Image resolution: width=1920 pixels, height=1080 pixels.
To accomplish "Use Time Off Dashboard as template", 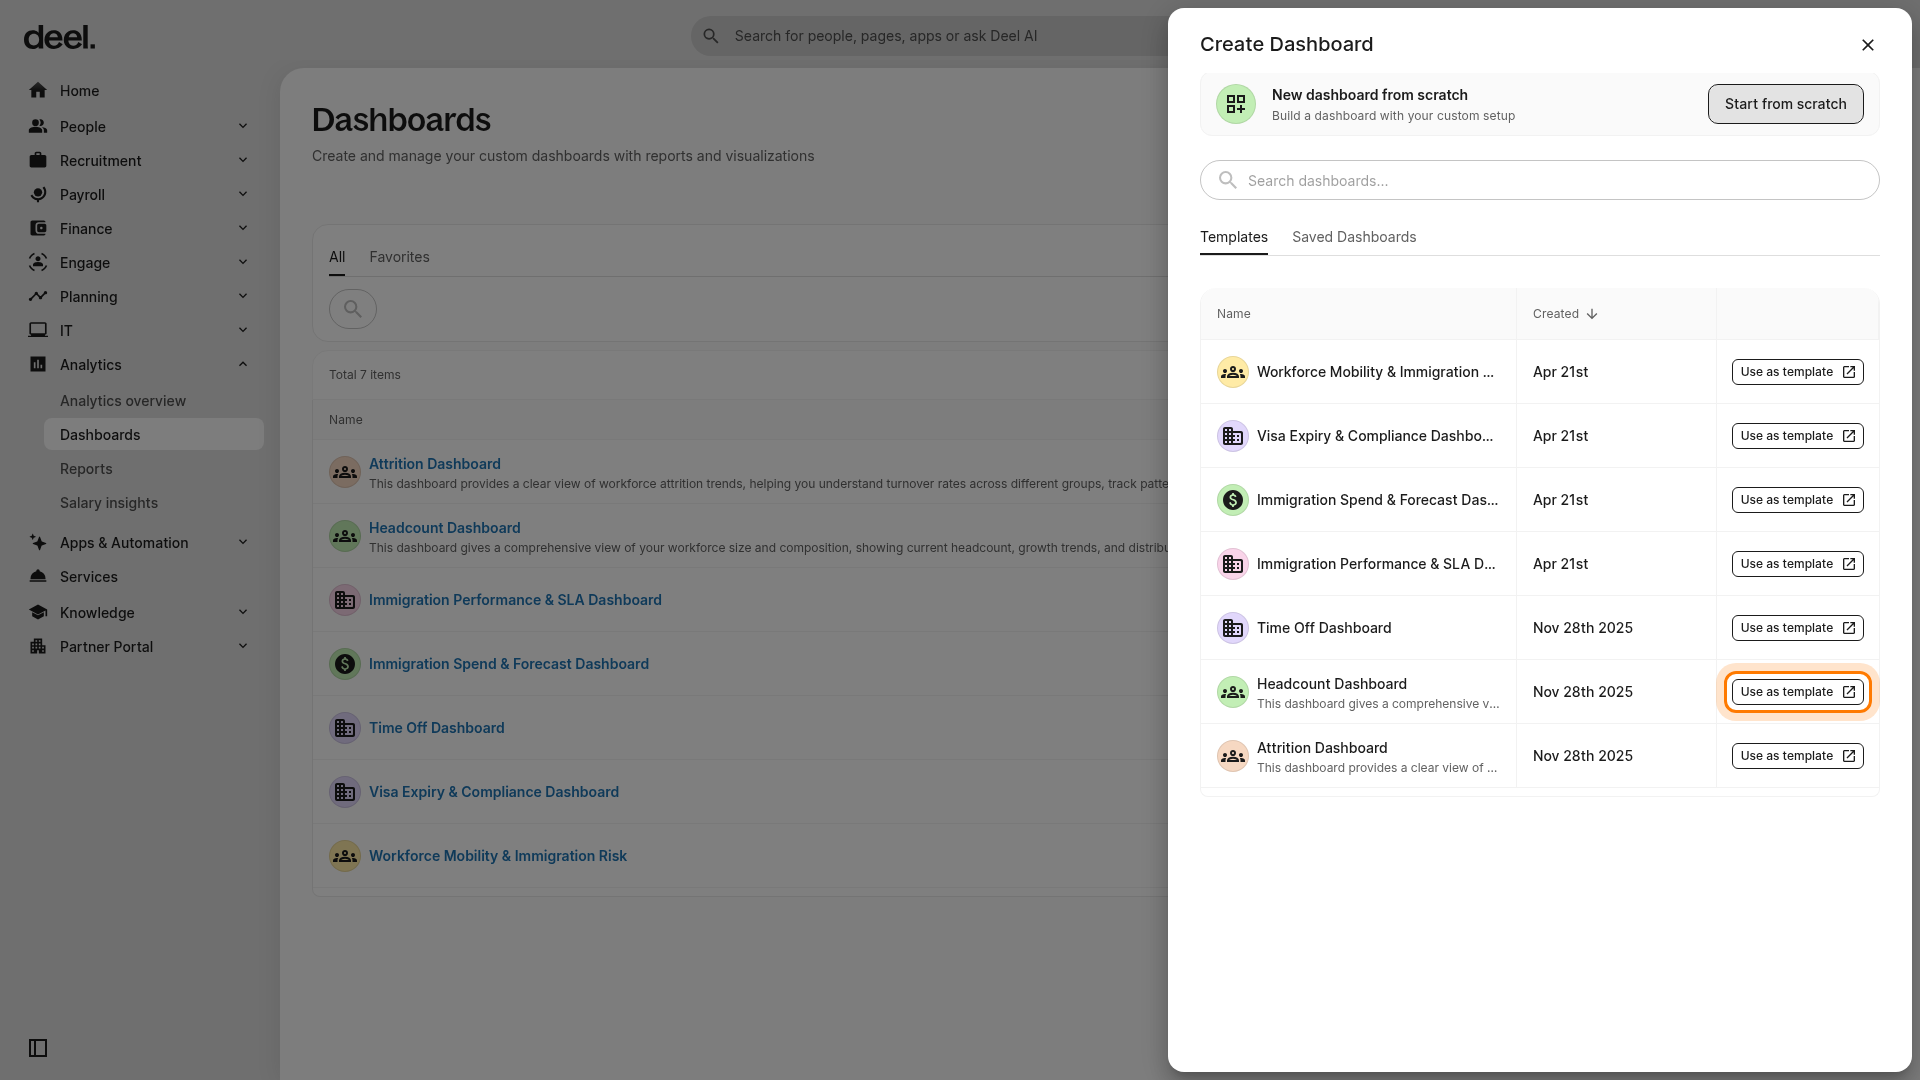I will click(x=1798, y=628).
